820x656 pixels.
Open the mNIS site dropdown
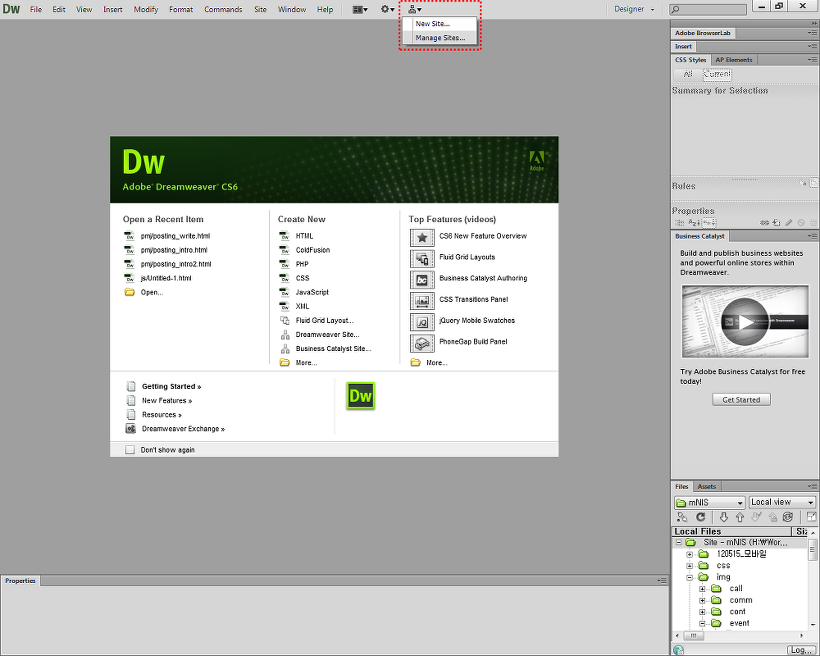click(710, 503)
